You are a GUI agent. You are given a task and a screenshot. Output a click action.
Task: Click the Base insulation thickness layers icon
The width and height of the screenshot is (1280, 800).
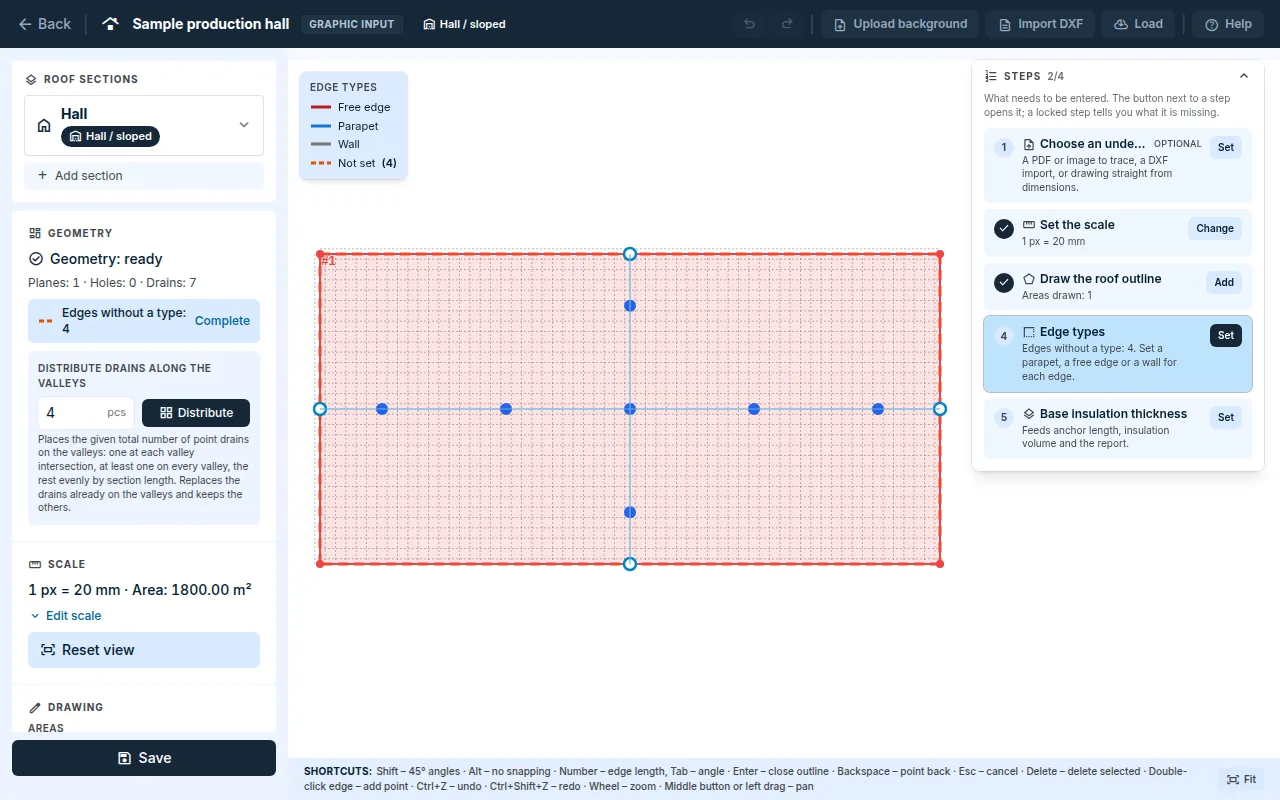point(1029,413)
